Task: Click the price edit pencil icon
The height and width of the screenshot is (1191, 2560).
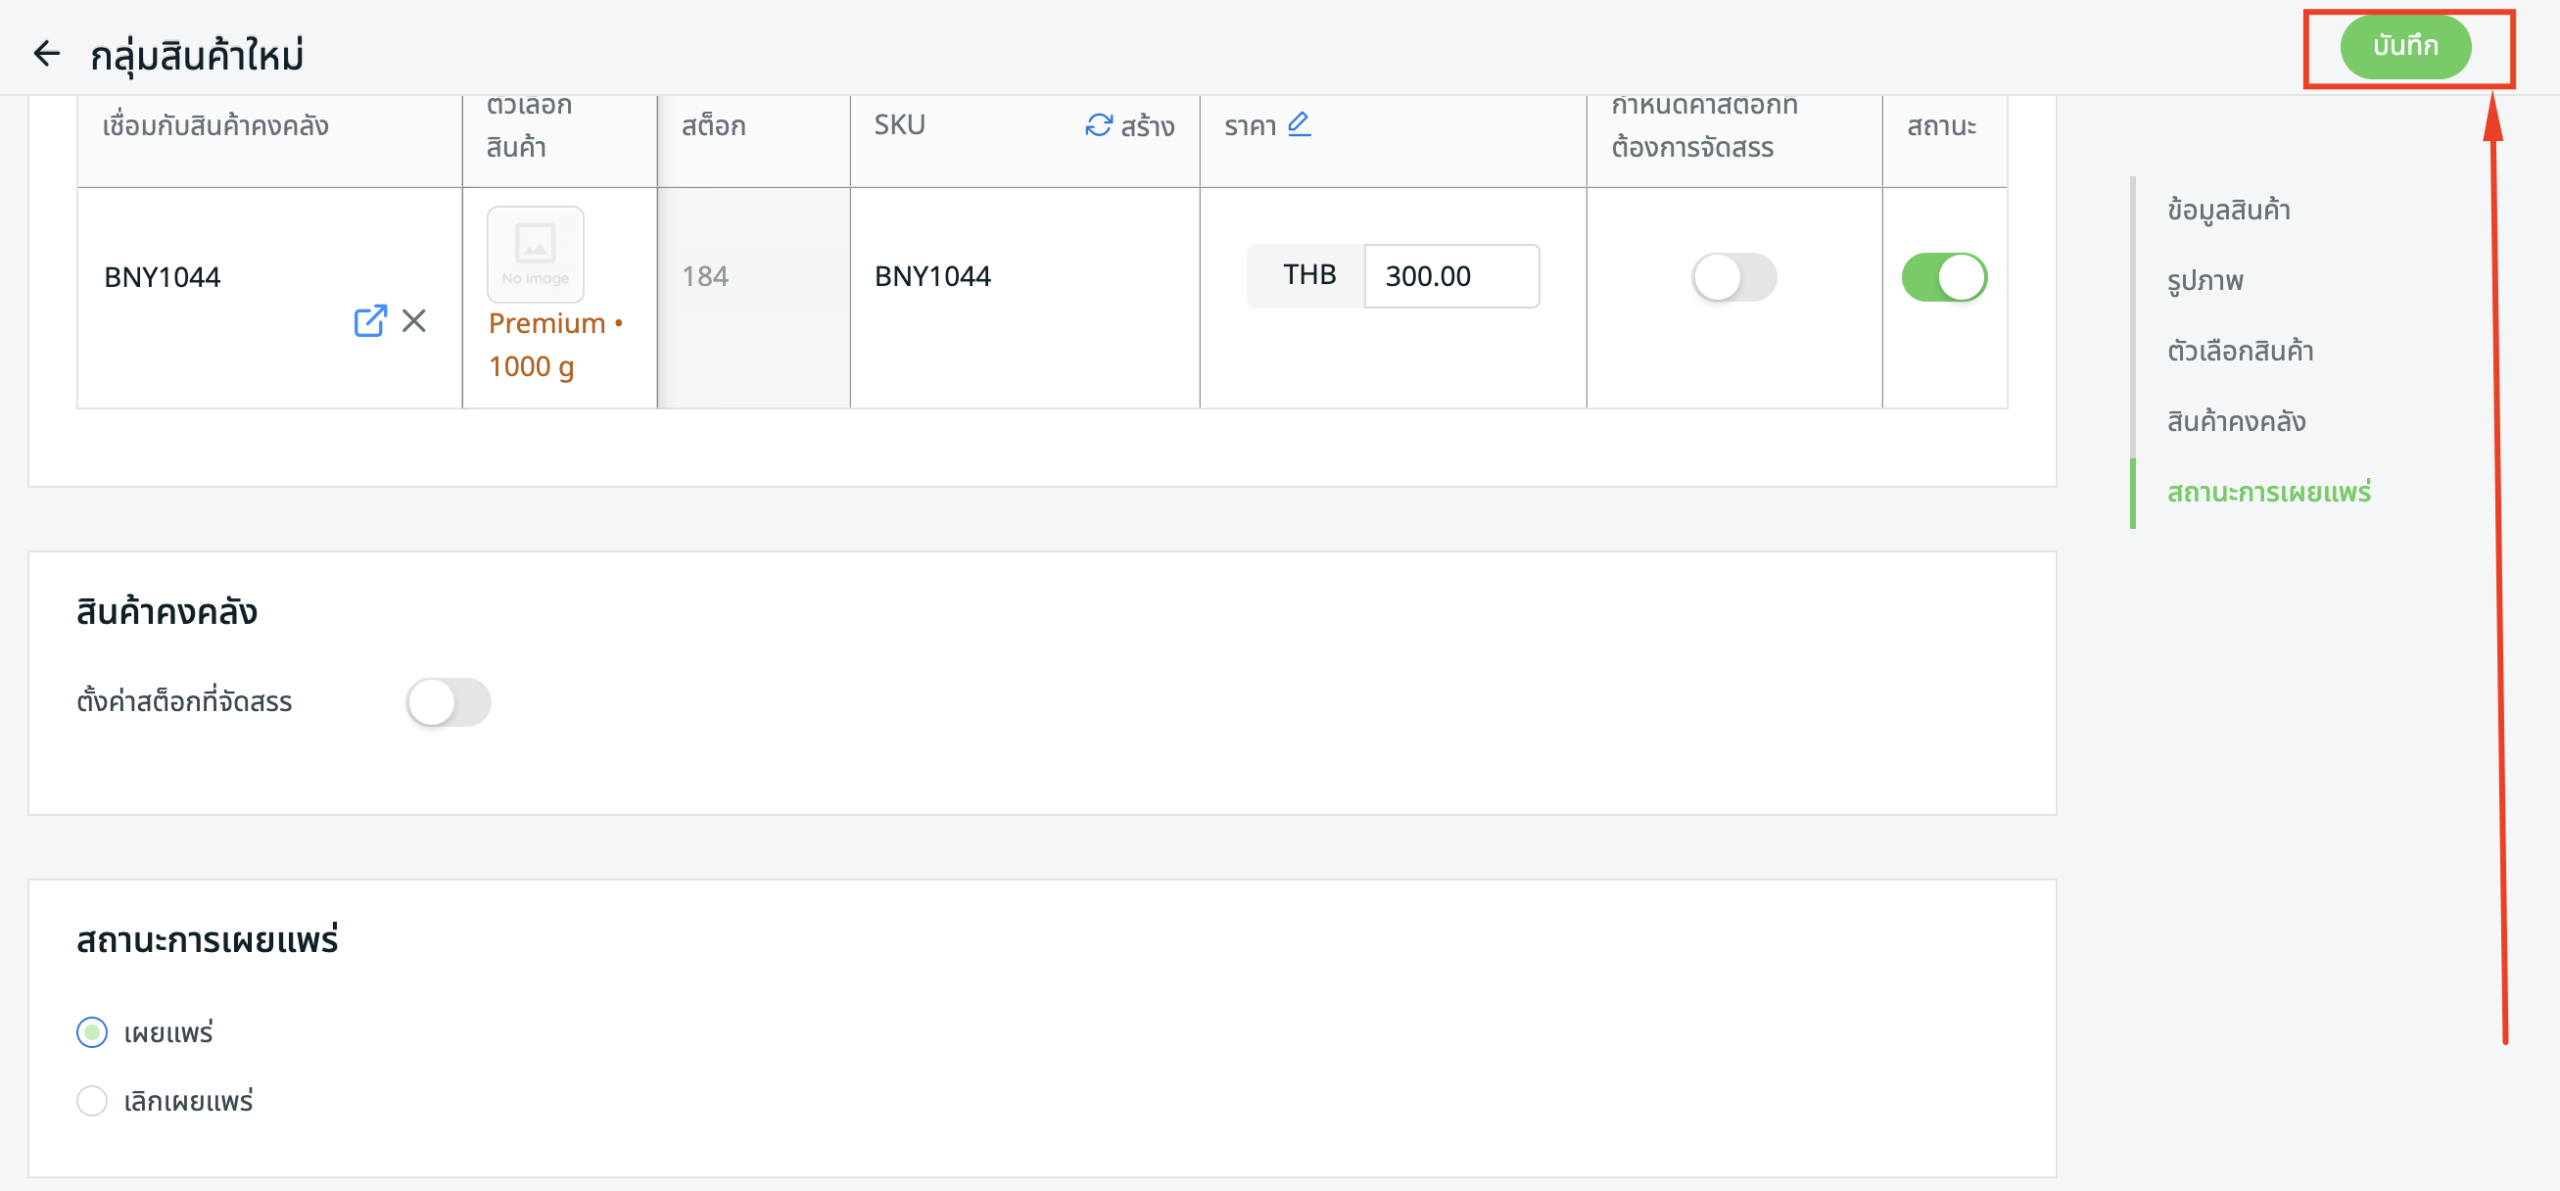Action: [1299, 124]
